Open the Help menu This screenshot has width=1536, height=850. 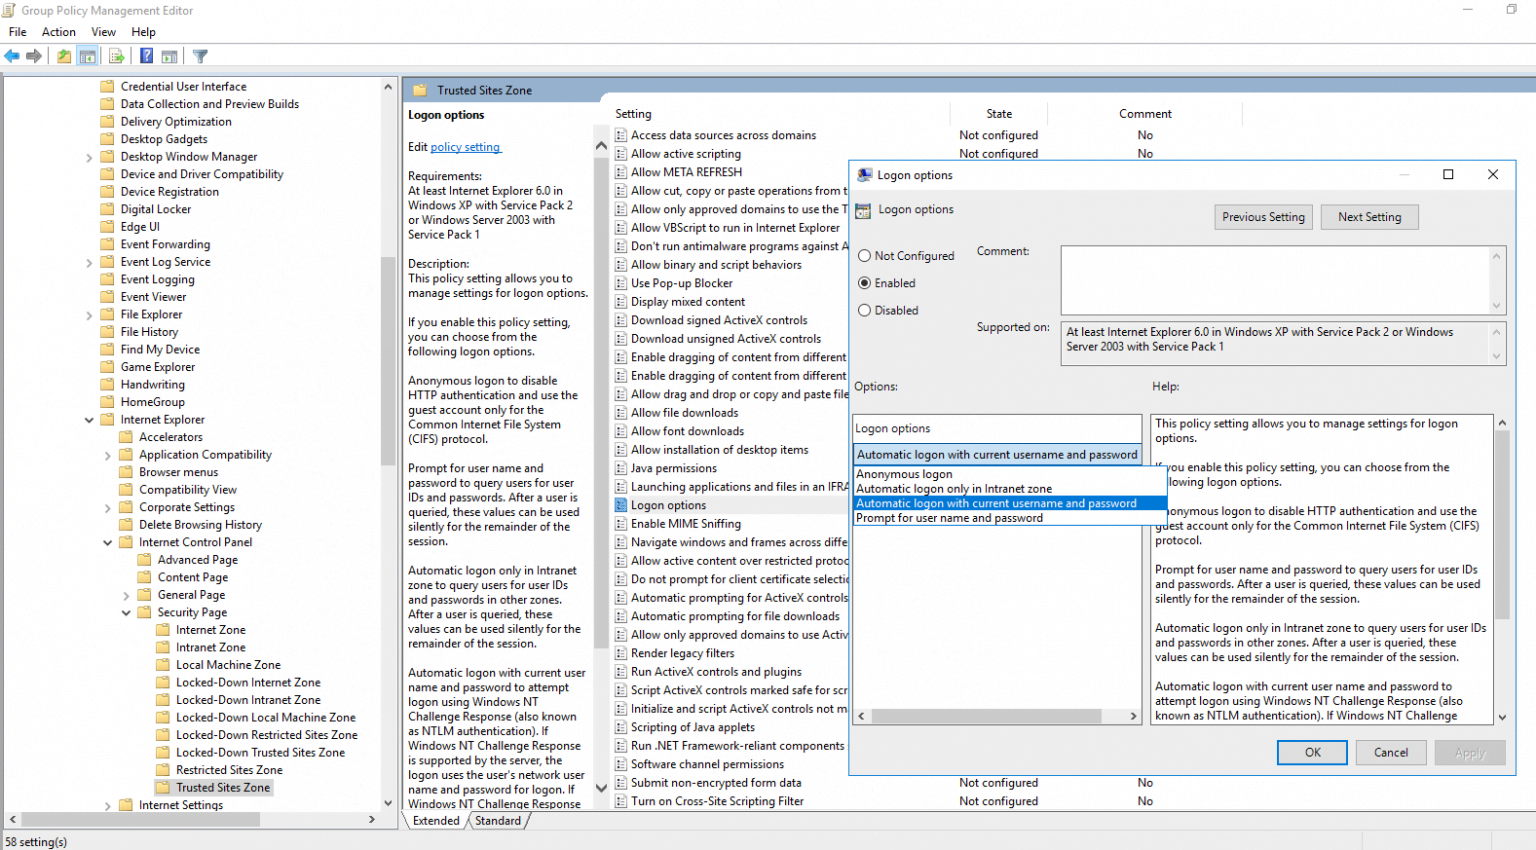(144, 32)
